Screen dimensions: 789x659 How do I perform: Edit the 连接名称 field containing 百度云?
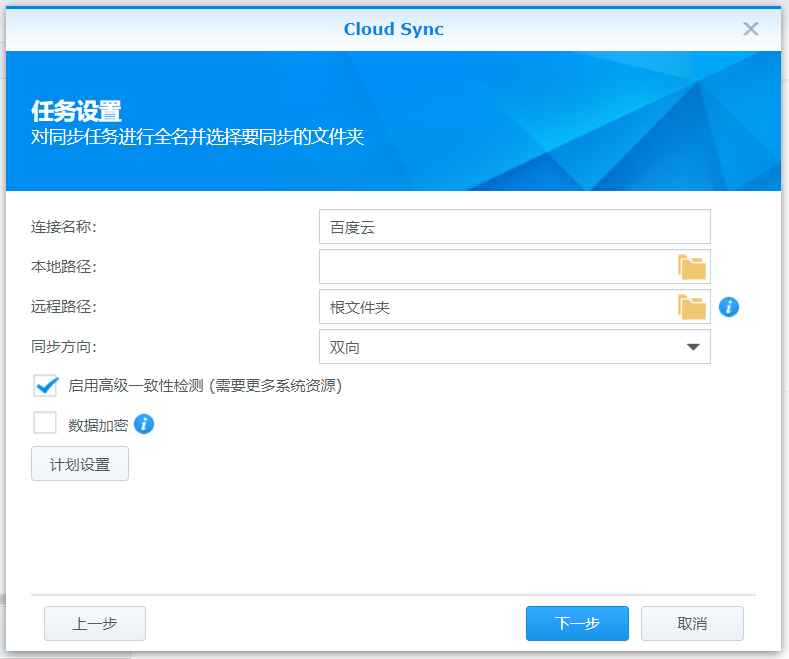(x=515, y=227)
